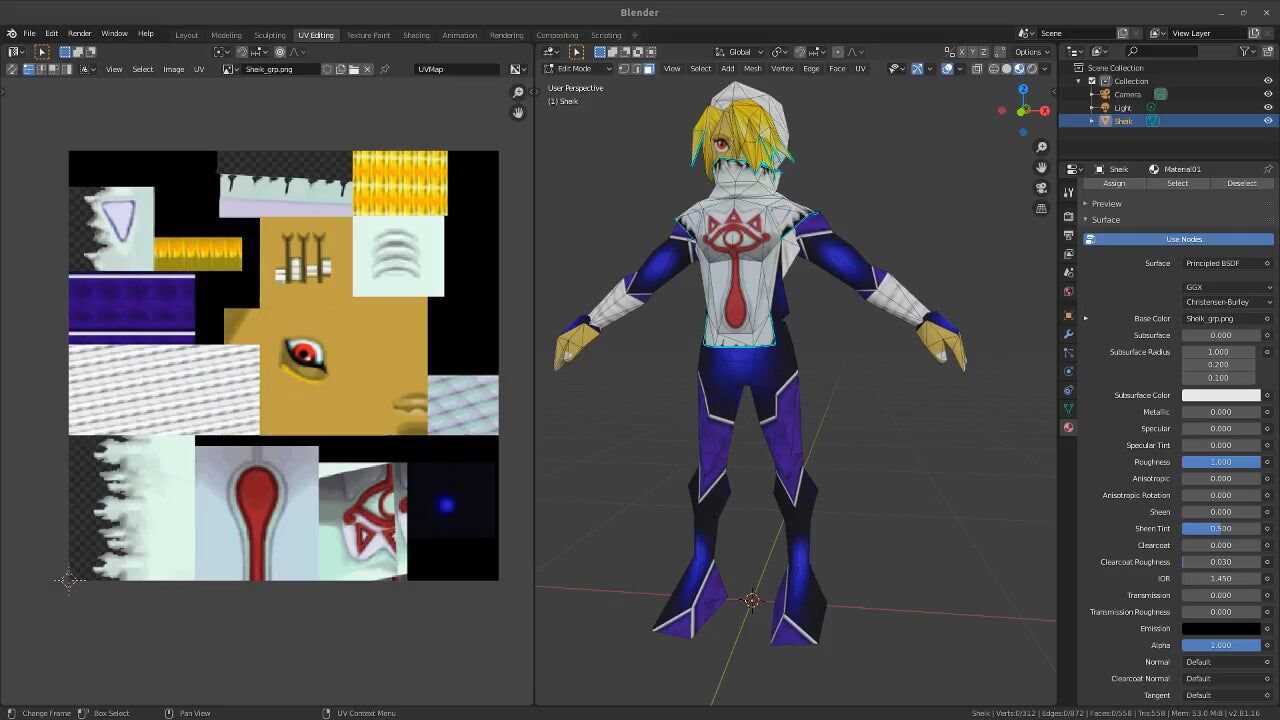Open the Material properties tab icon
This screenshot has width=1280, height=720.
1069,428
